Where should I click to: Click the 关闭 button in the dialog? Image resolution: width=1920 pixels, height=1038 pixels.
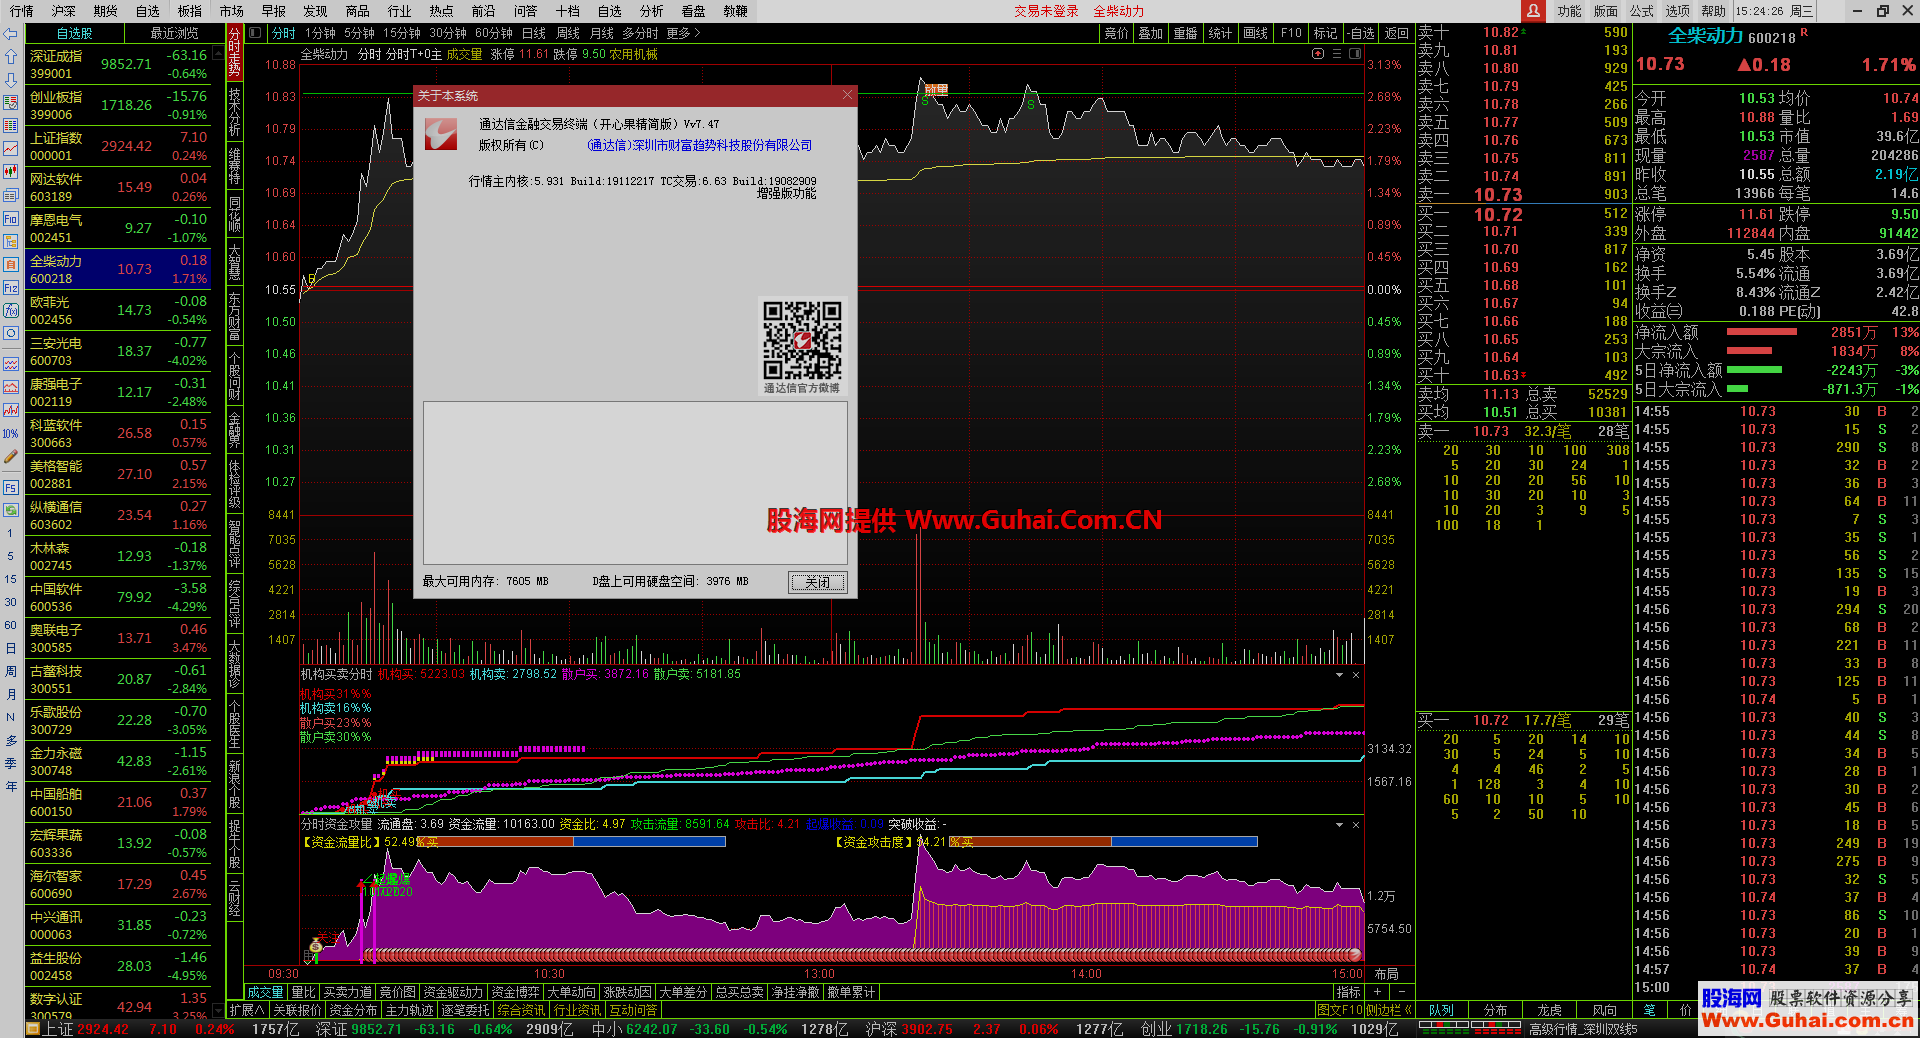pos(817,582)
